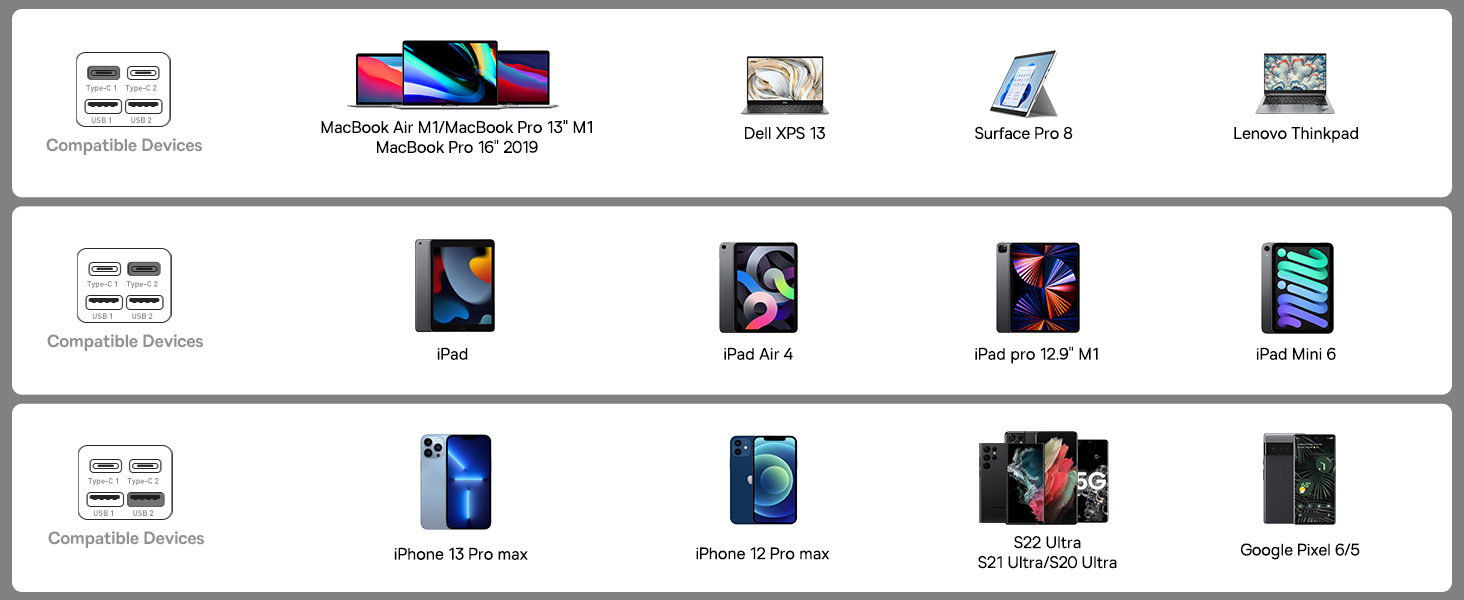Click Compatible Devices label in middle row
Screen dimensions: 1464x600
pyautogui.click(x=125, y=341)
